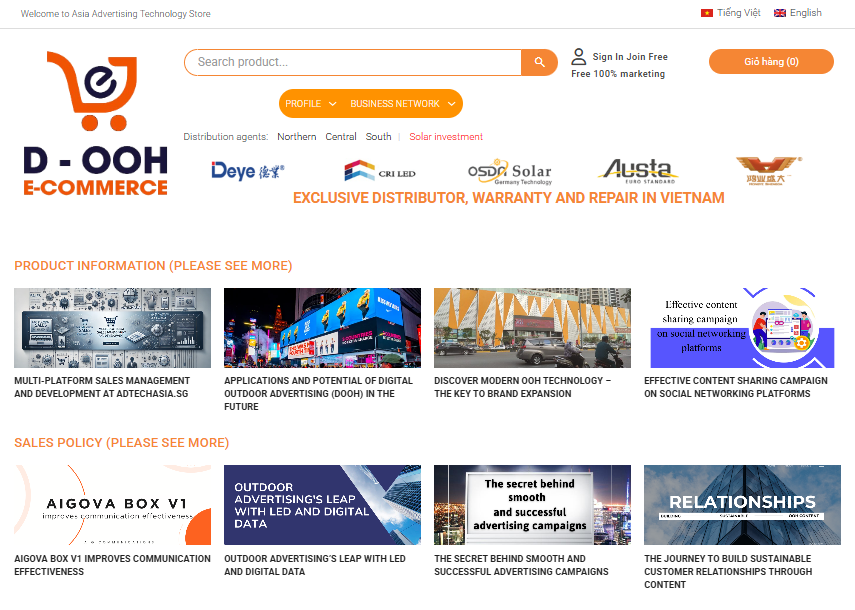Select the Central distribution agent
The image size is (855, 610).
point(341,137)
